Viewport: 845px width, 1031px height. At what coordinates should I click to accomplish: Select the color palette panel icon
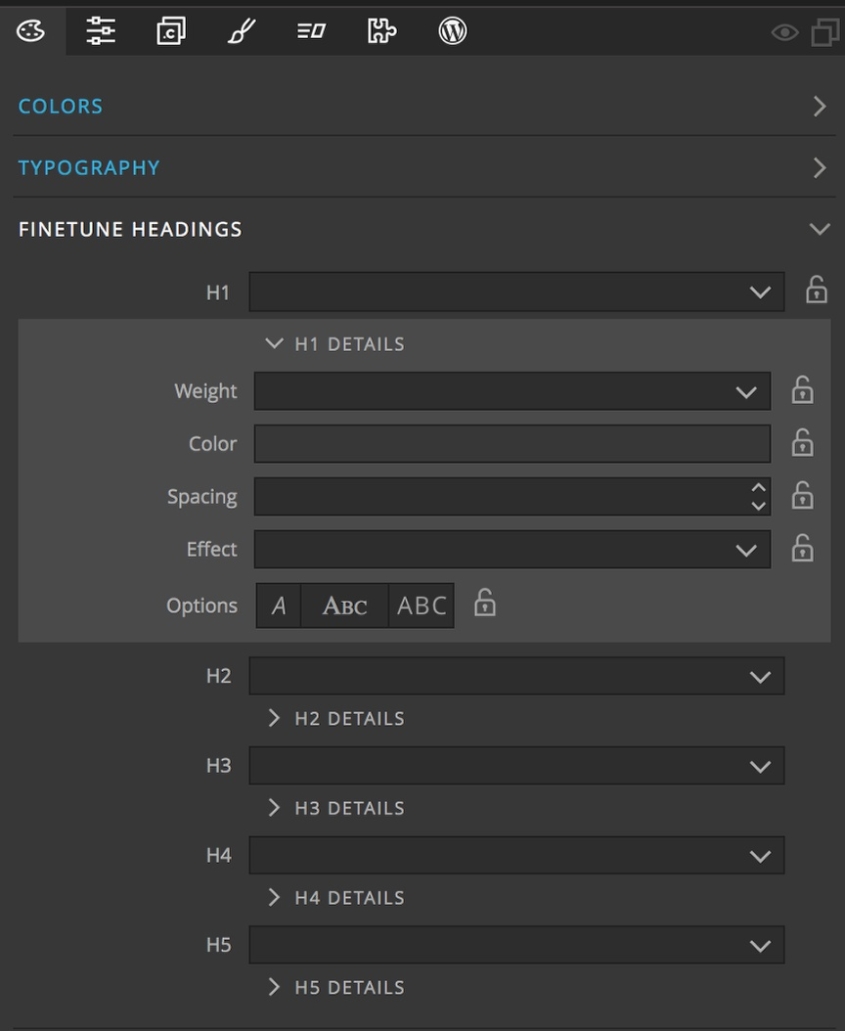pos(30,31)
